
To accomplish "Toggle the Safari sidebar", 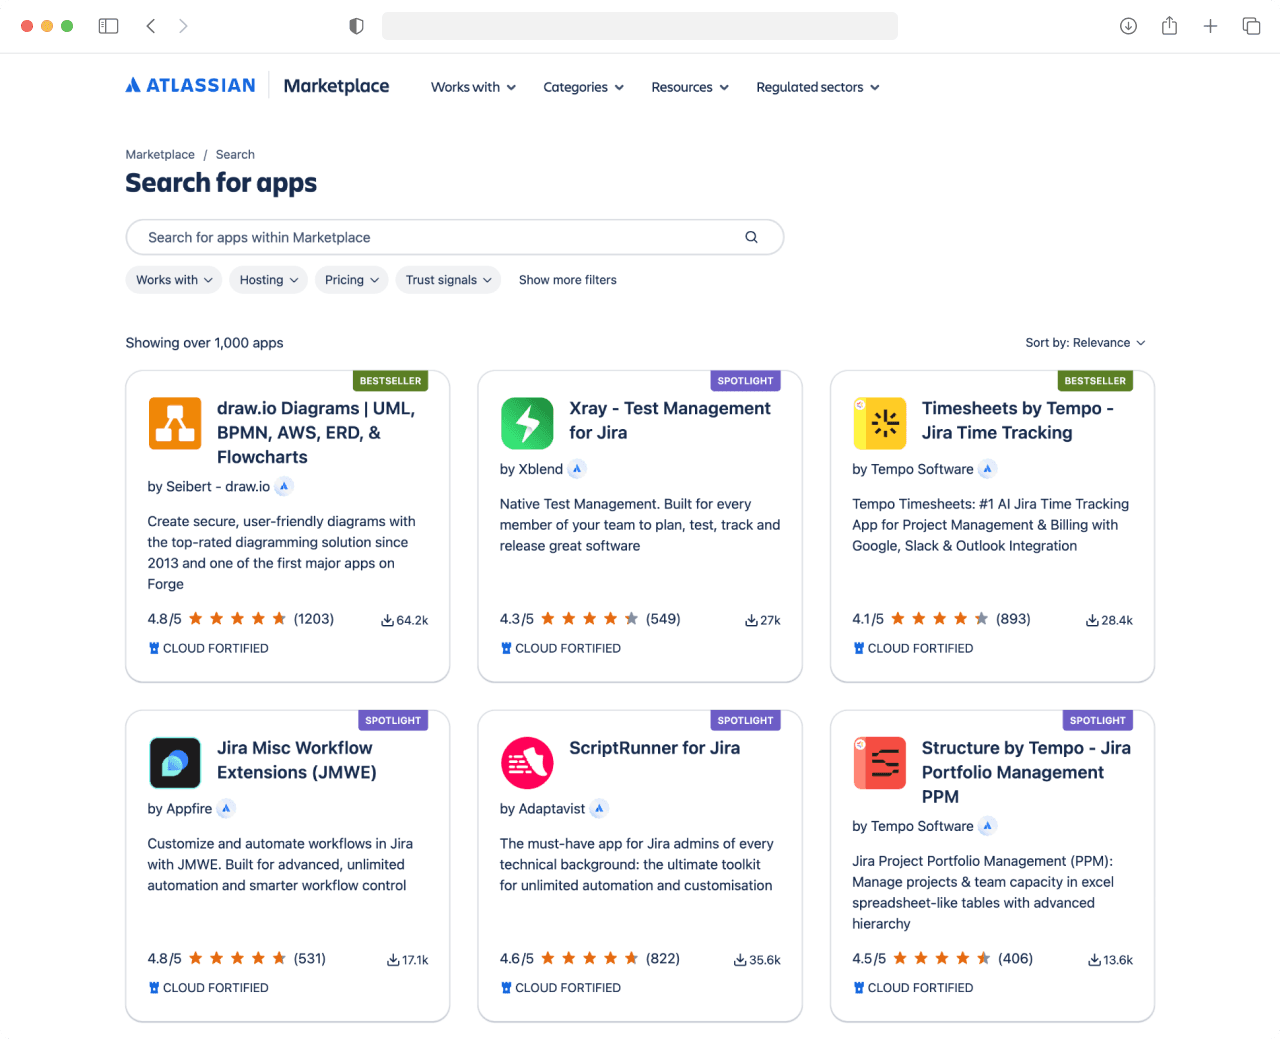I will pyautogui.click(x=108, y=26).
